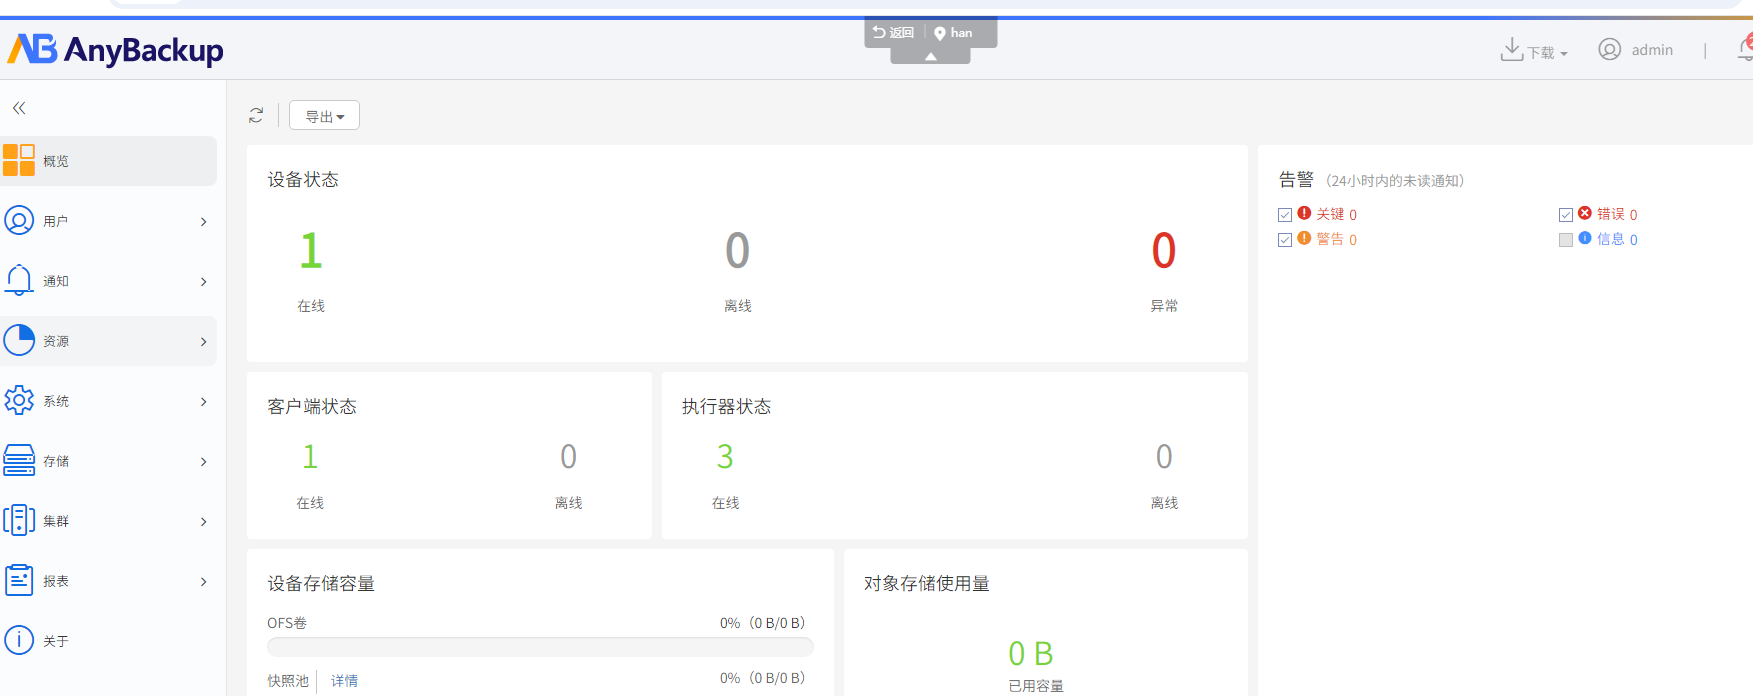Click the 关于 info icon
Image resolution: width=1753 pixels, height=696 pixels.
click(x=19, y=640)
